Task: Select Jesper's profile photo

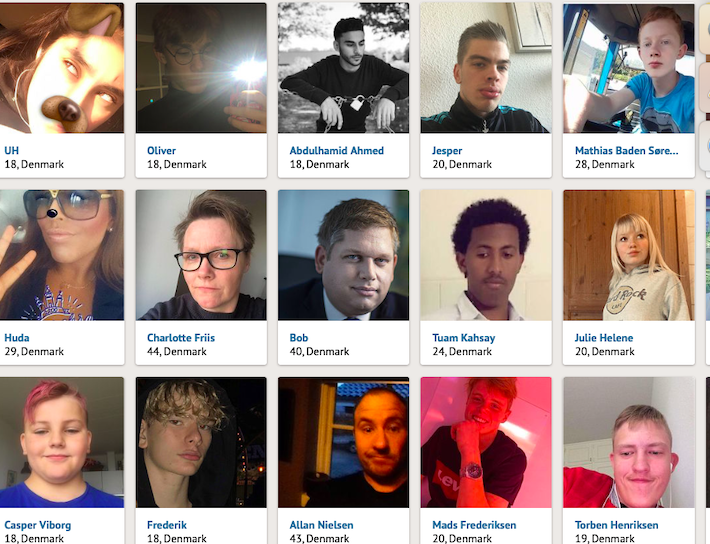Action: (x=486, y=68)
